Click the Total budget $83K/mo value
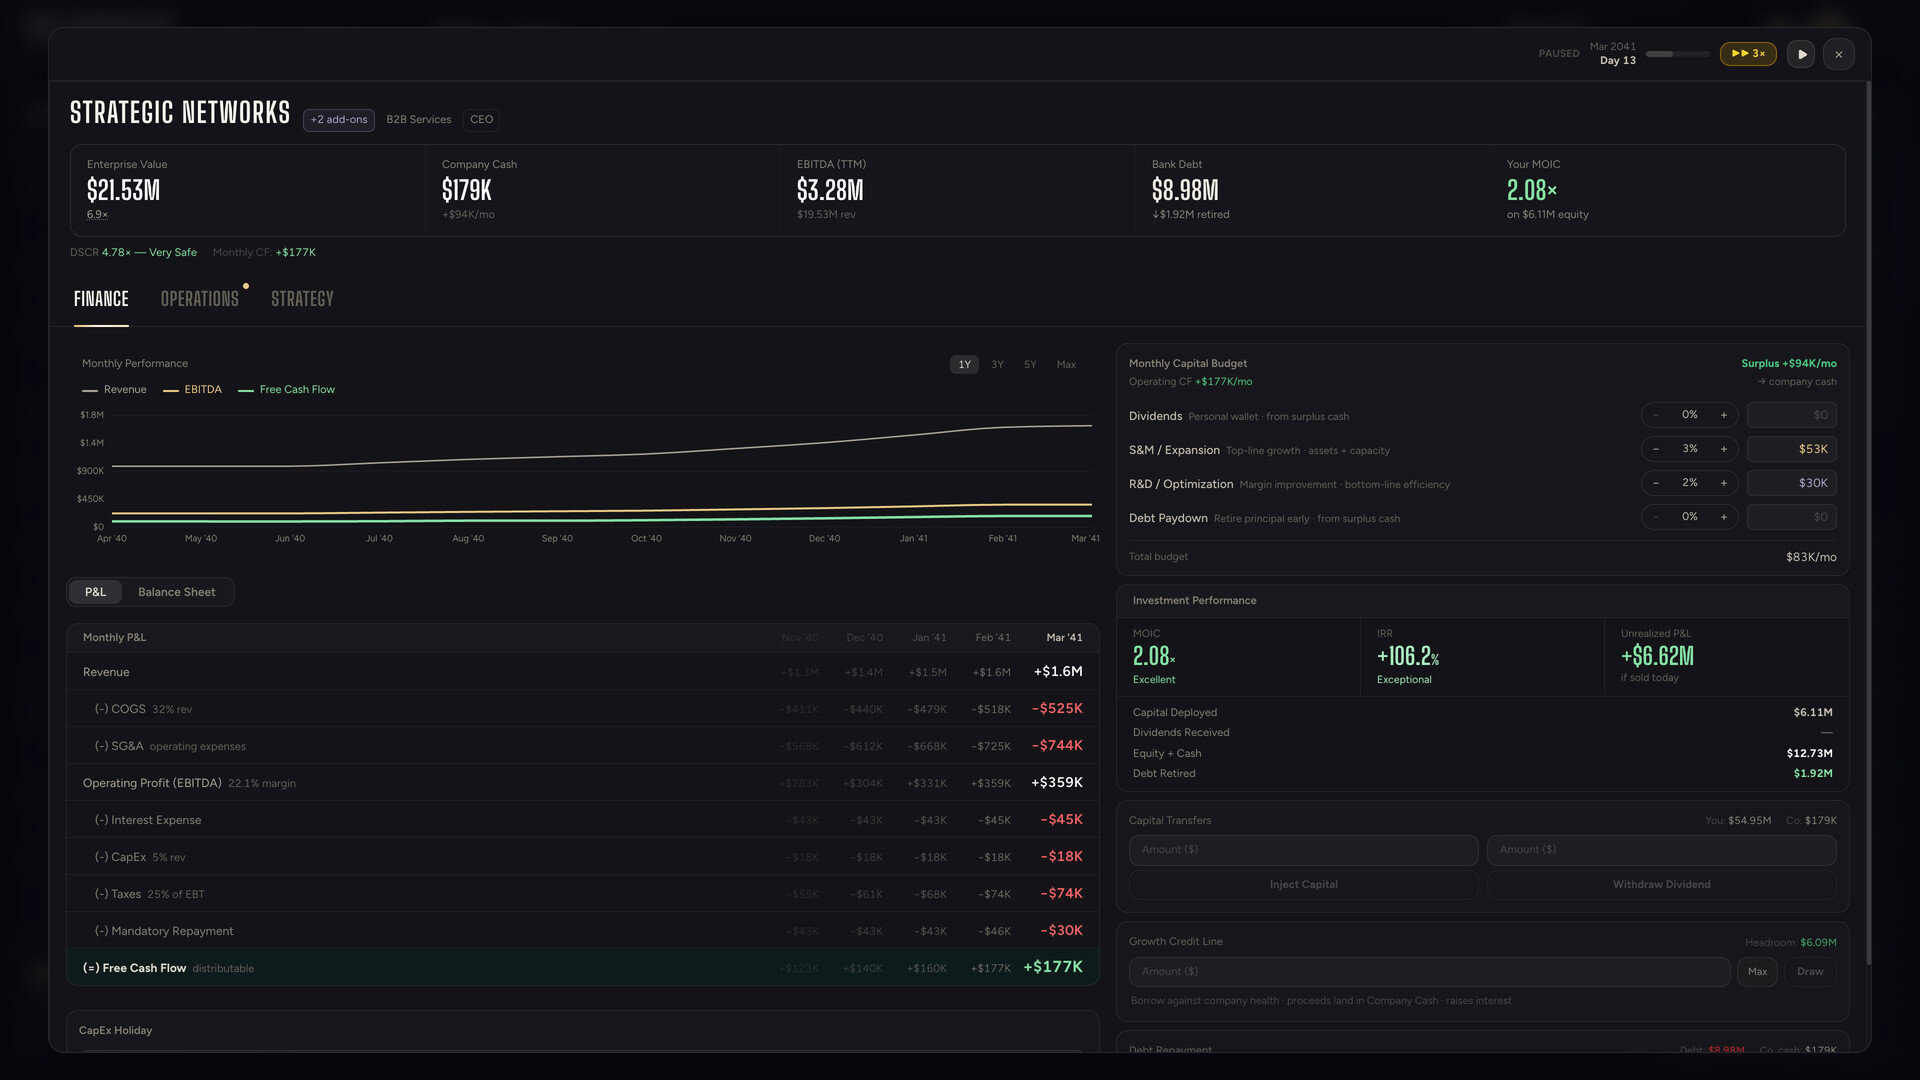The width and height of the screenshot is (1920, 1080). [1811, 558]
